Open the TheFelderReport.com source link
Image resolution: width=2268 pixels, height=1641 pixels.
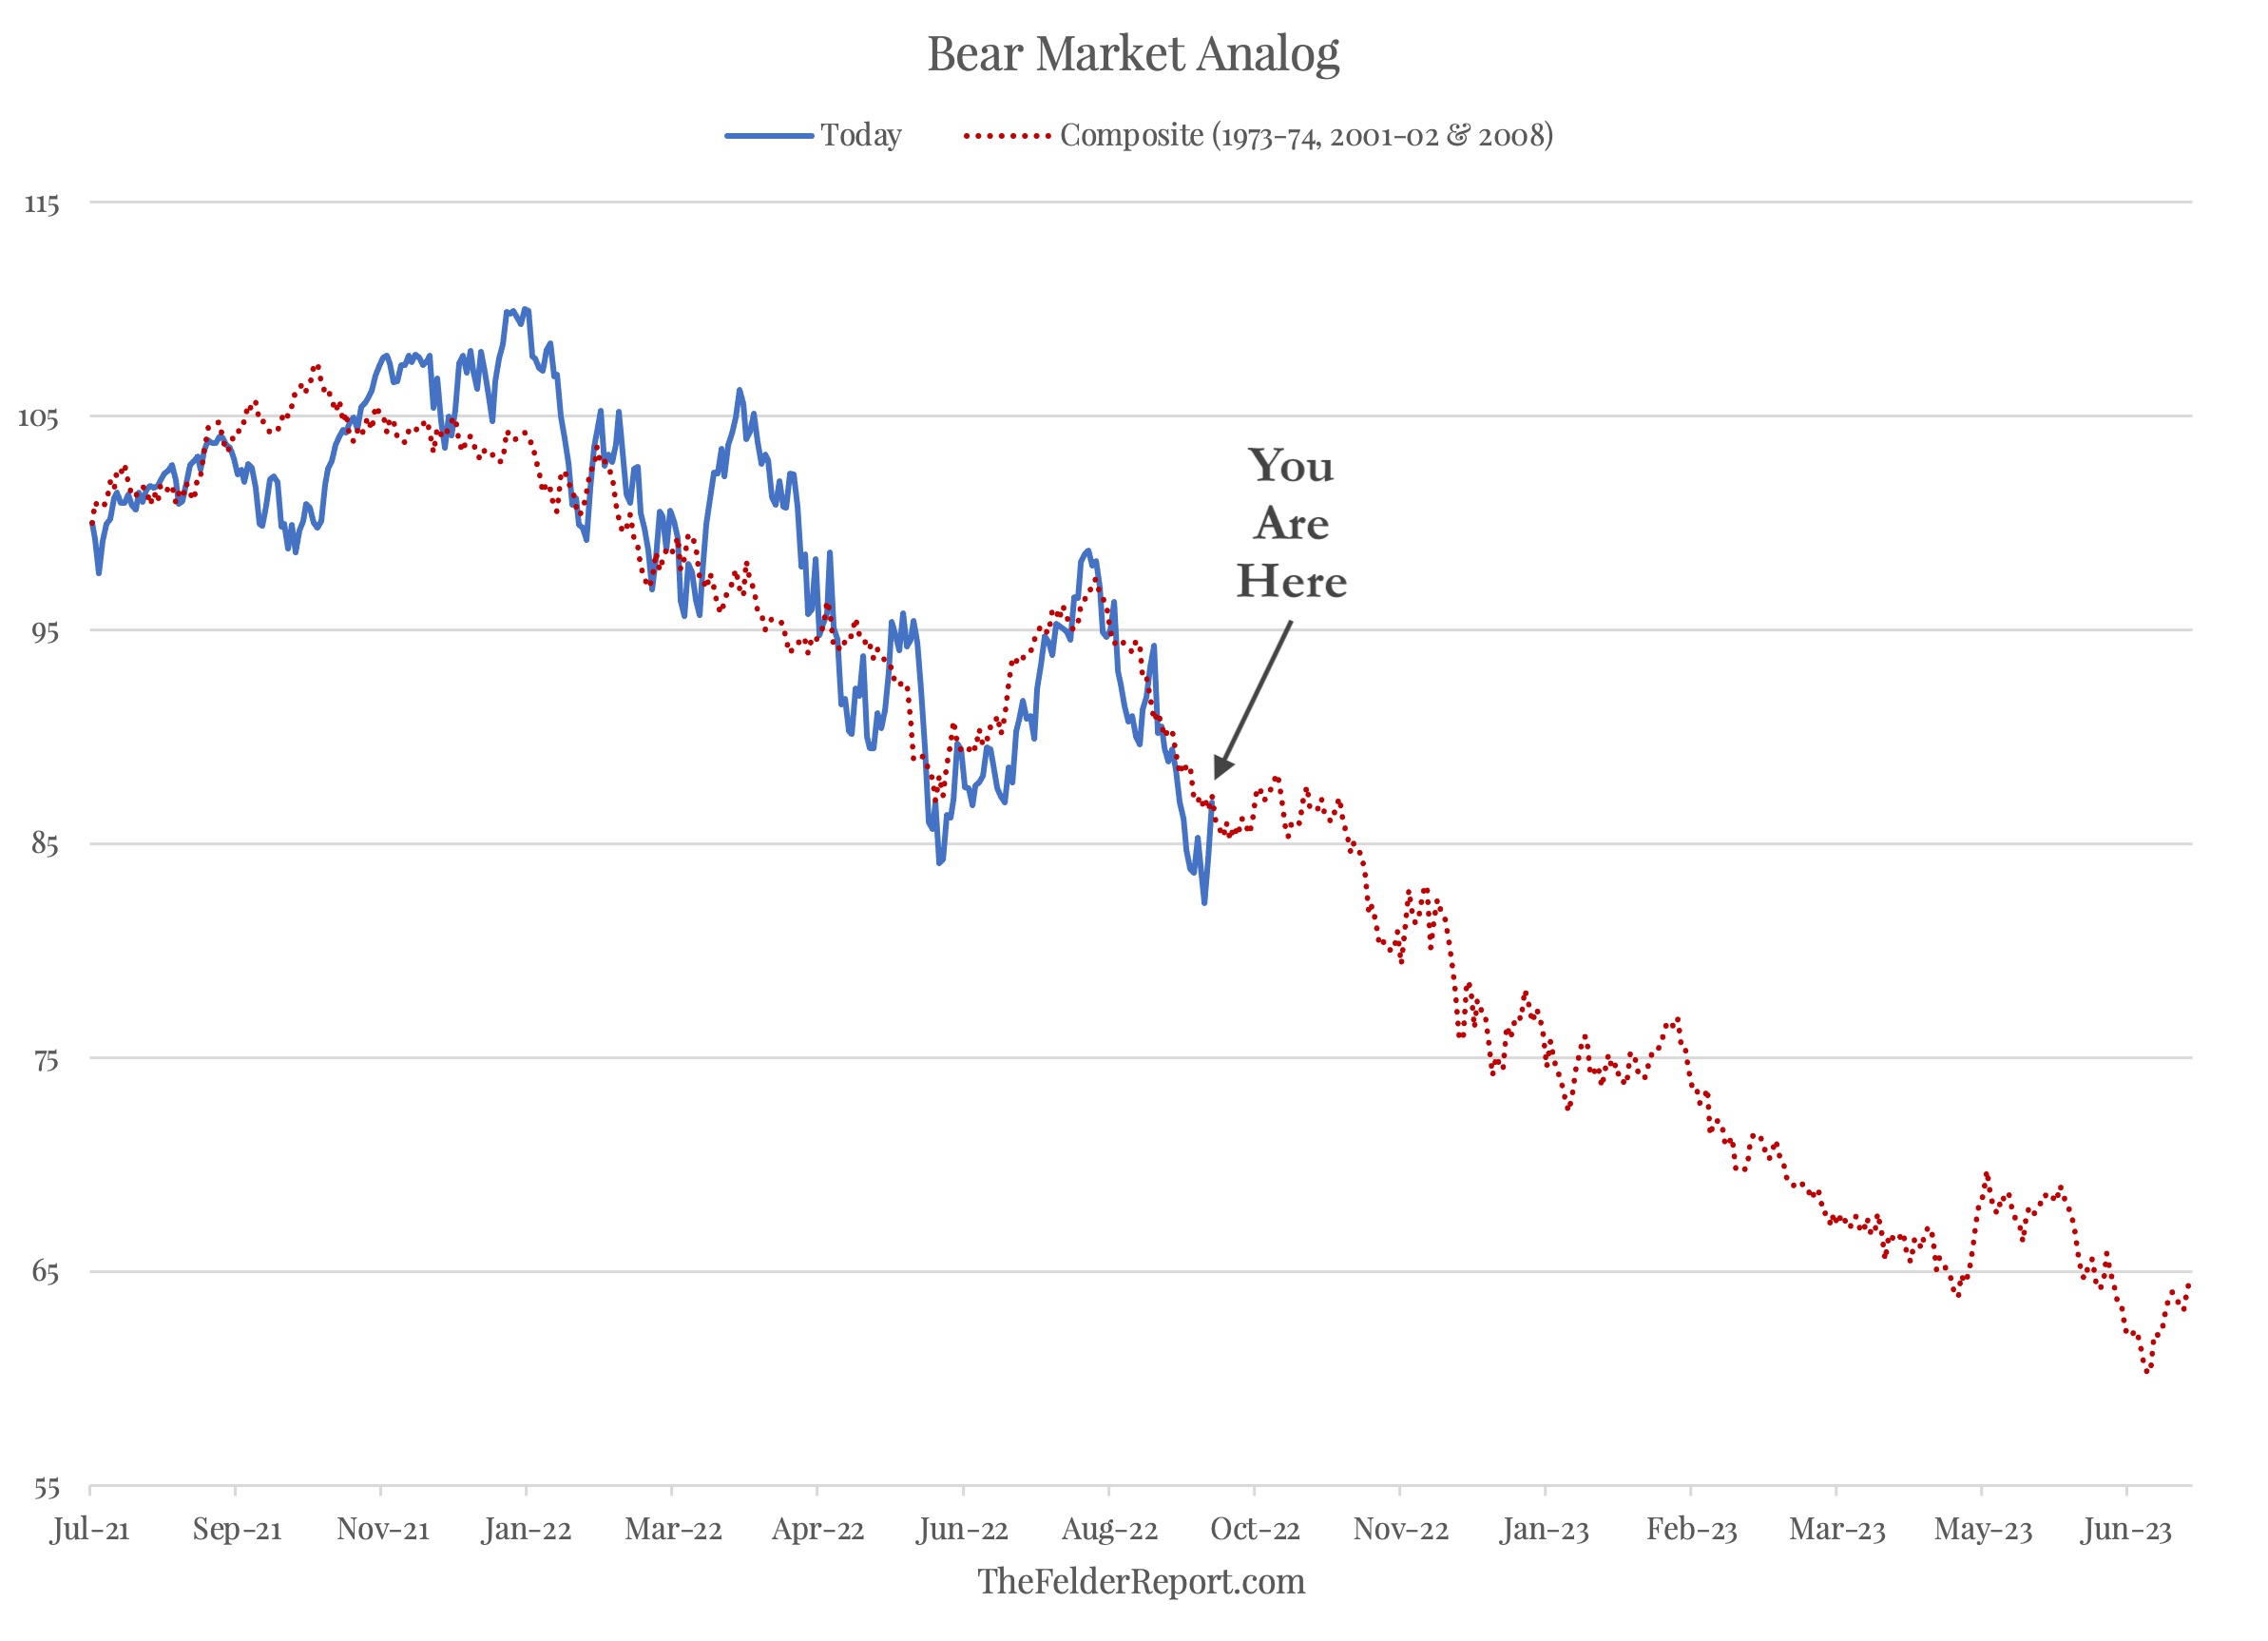(x=1141, y=1581)
